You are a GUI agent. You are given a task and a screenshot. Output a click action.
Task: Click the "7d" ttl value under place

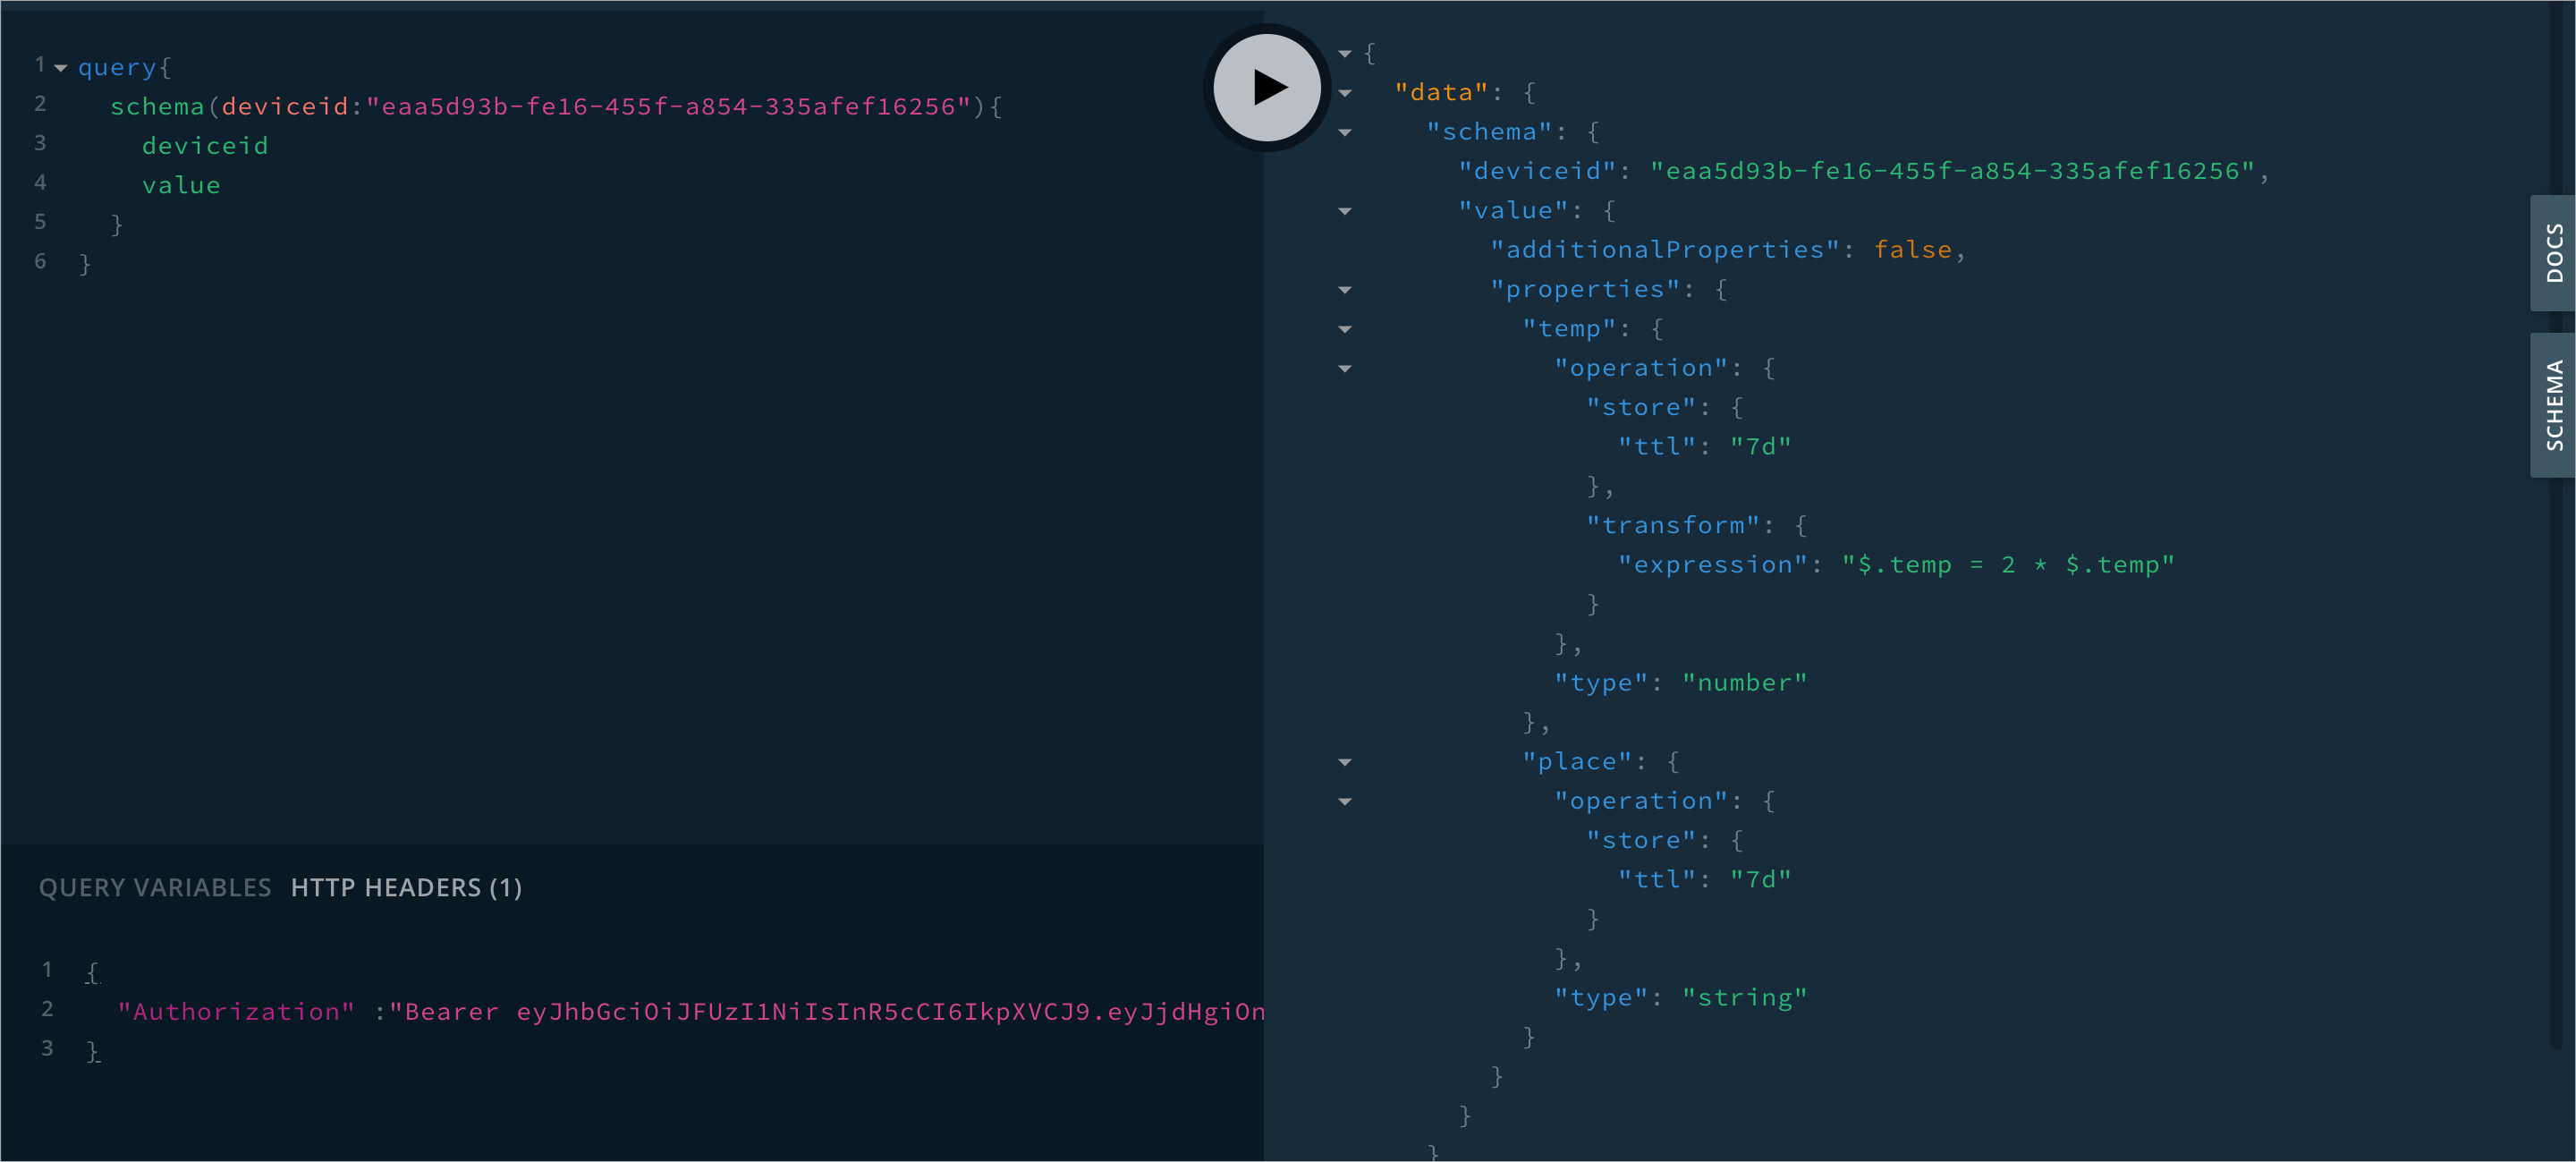tap(1761, 879)
